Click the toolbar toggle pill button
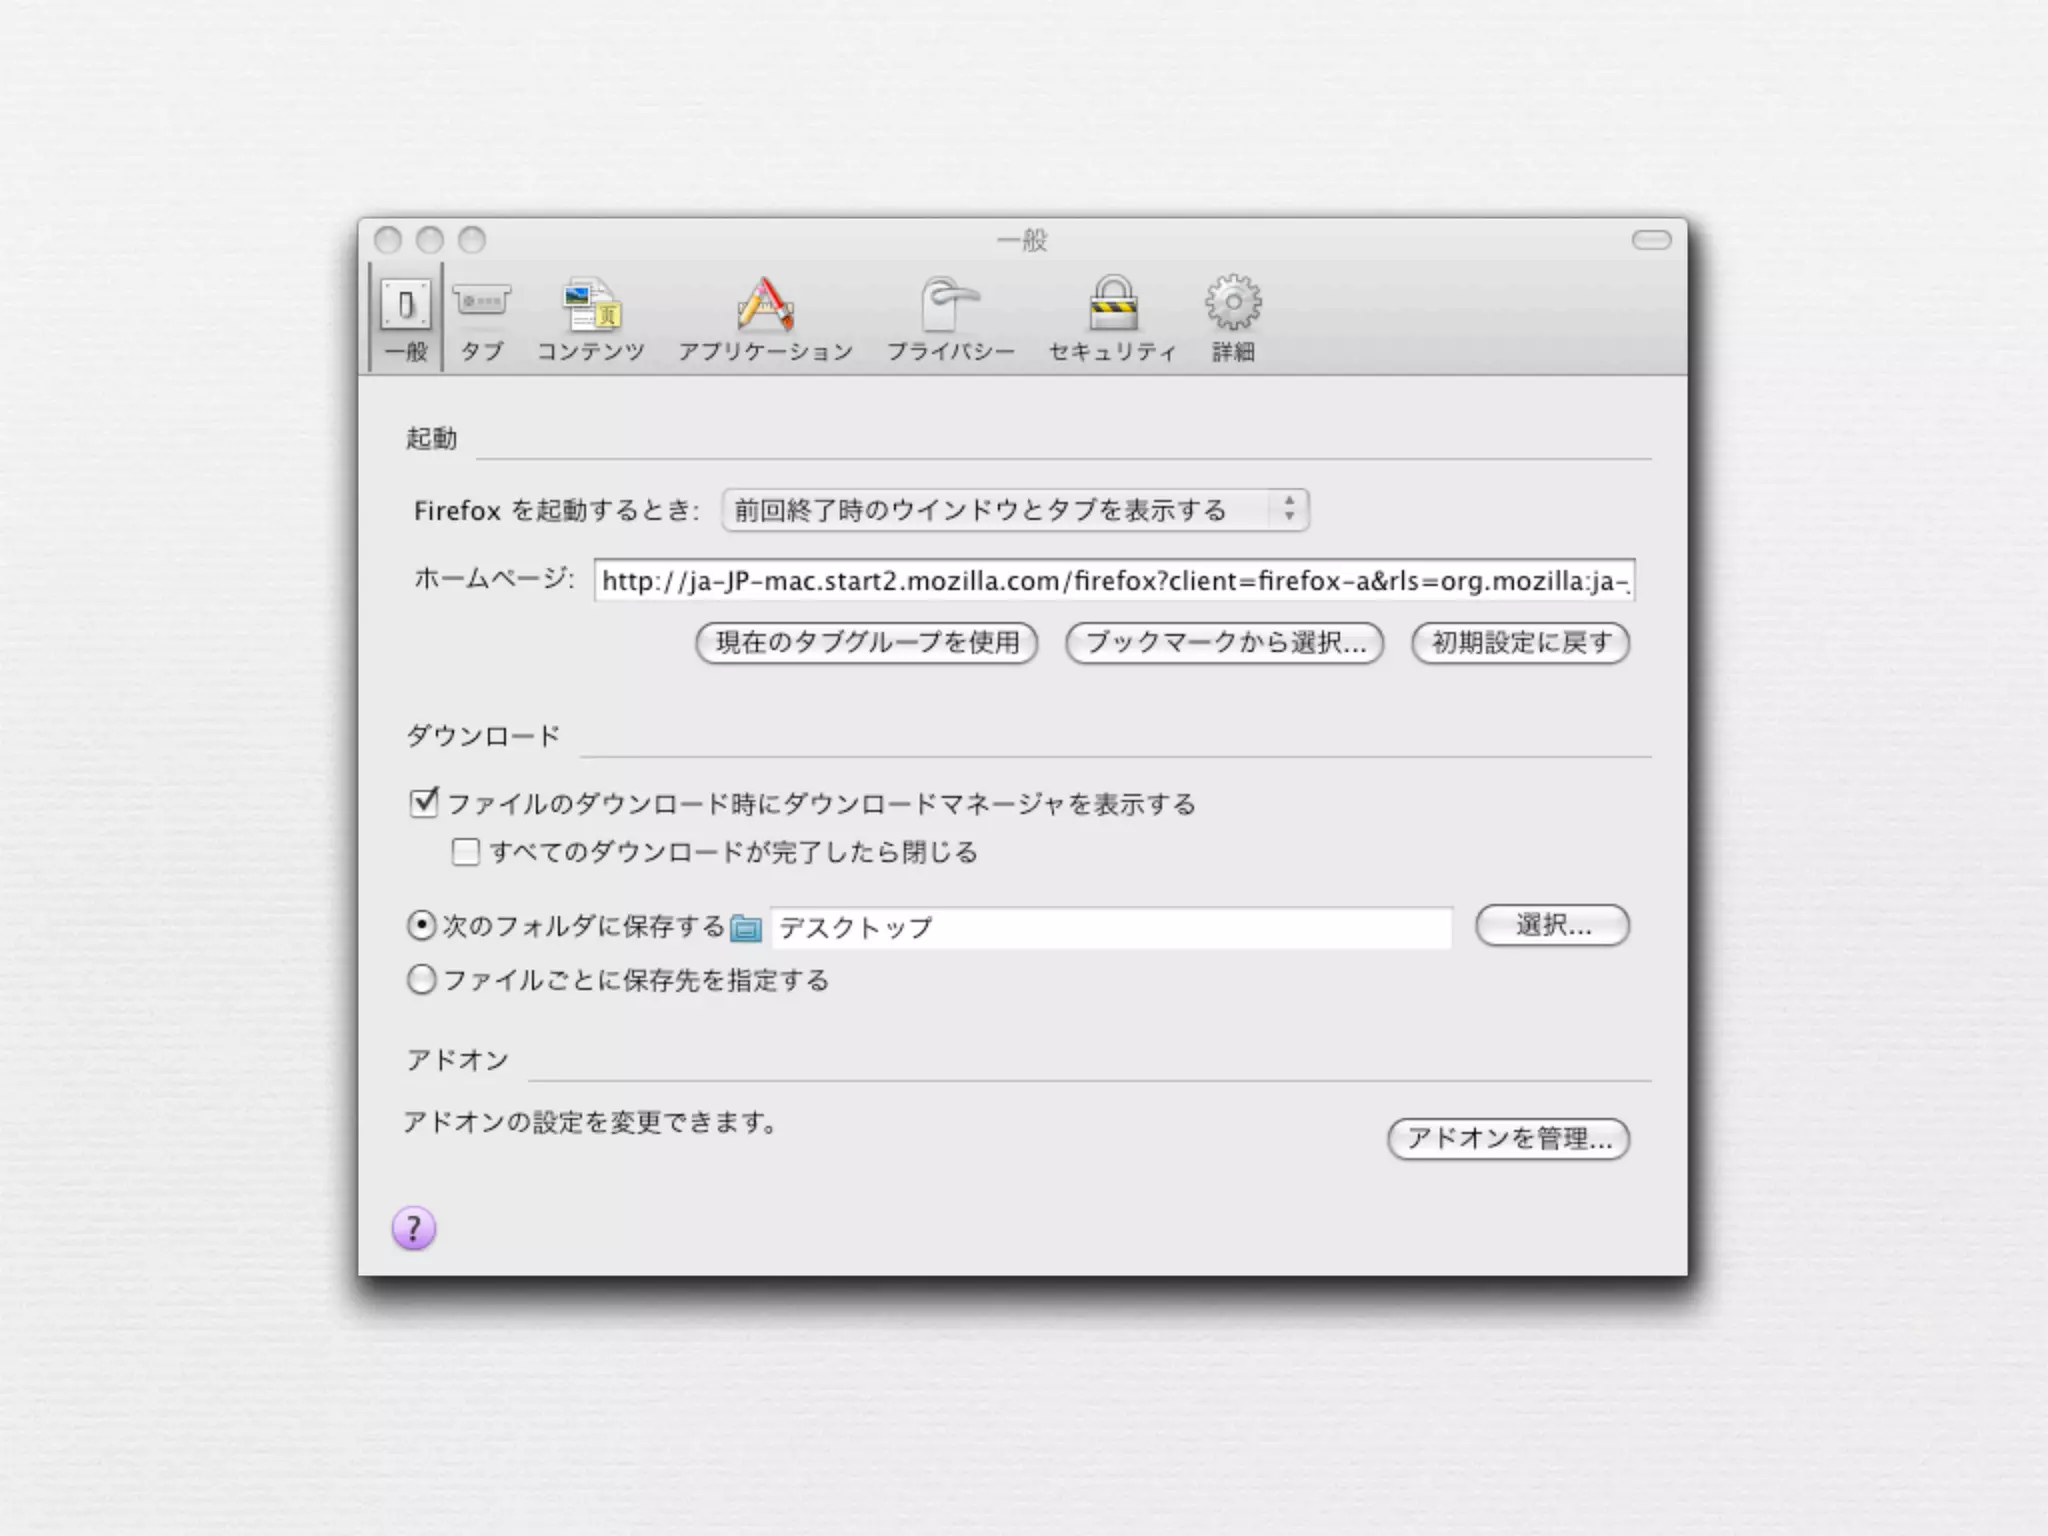Viewport: 2048px width, 1536px height. [1651, 240]
